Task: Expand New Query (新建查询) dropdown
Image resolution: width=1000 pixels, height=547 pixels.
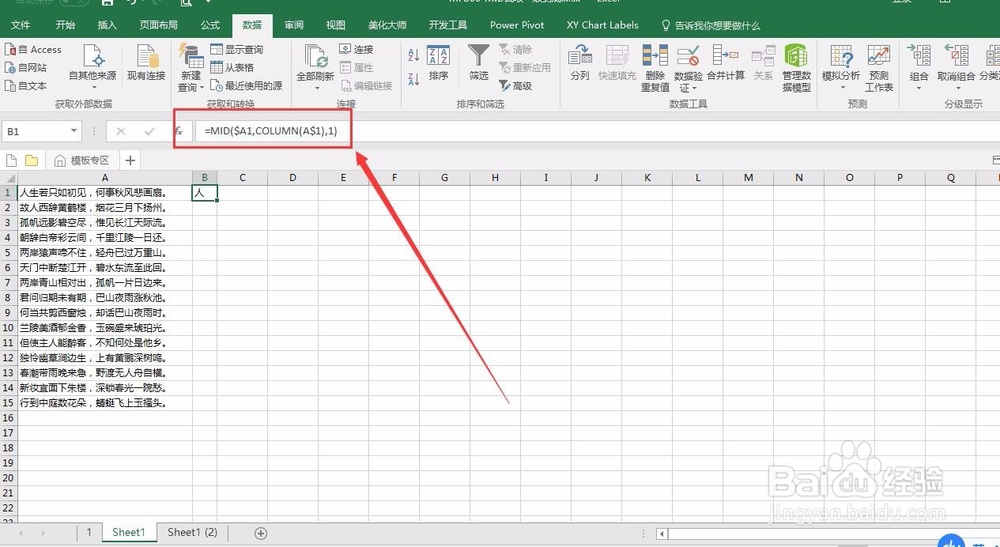Action: point(203,87)
